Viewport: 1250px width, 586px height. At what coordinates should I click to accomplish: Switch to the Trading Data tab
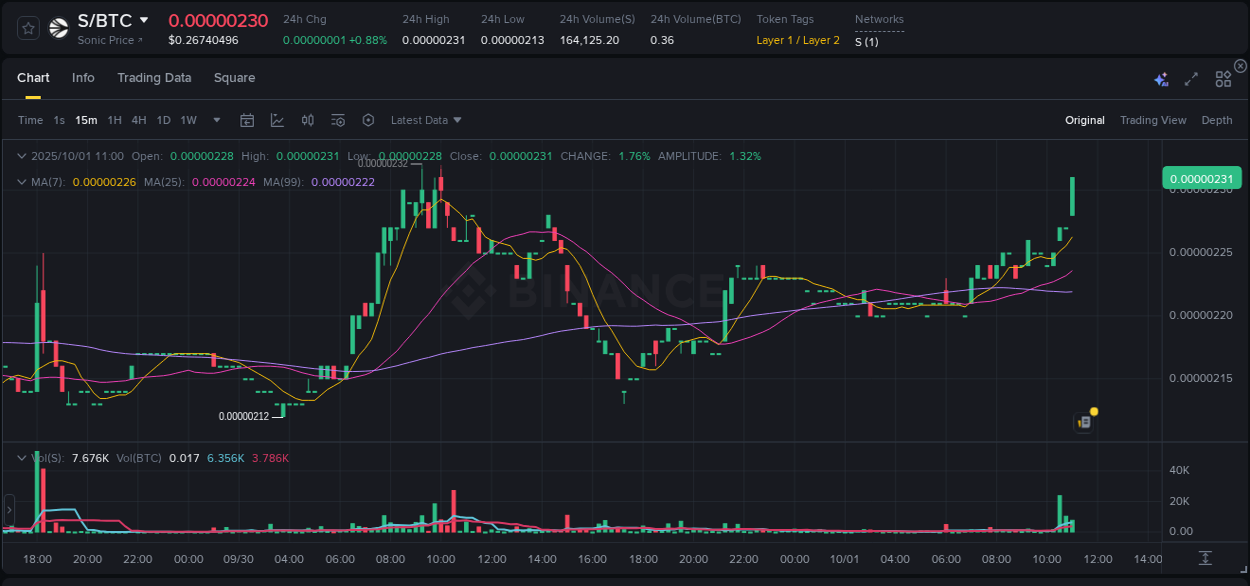point(154,77)
